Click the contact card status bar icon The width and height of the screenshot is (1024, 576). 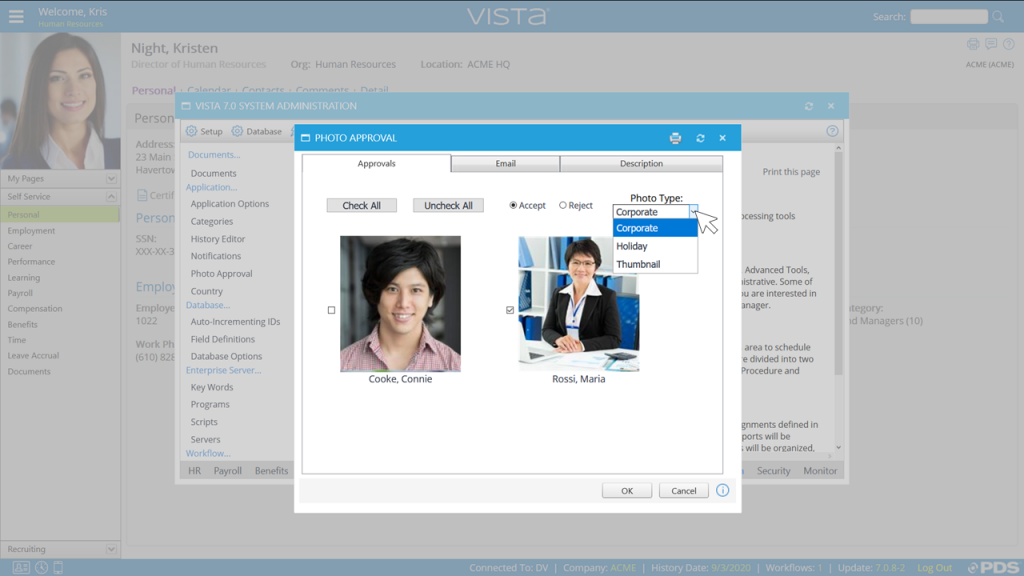click(21, 568)
